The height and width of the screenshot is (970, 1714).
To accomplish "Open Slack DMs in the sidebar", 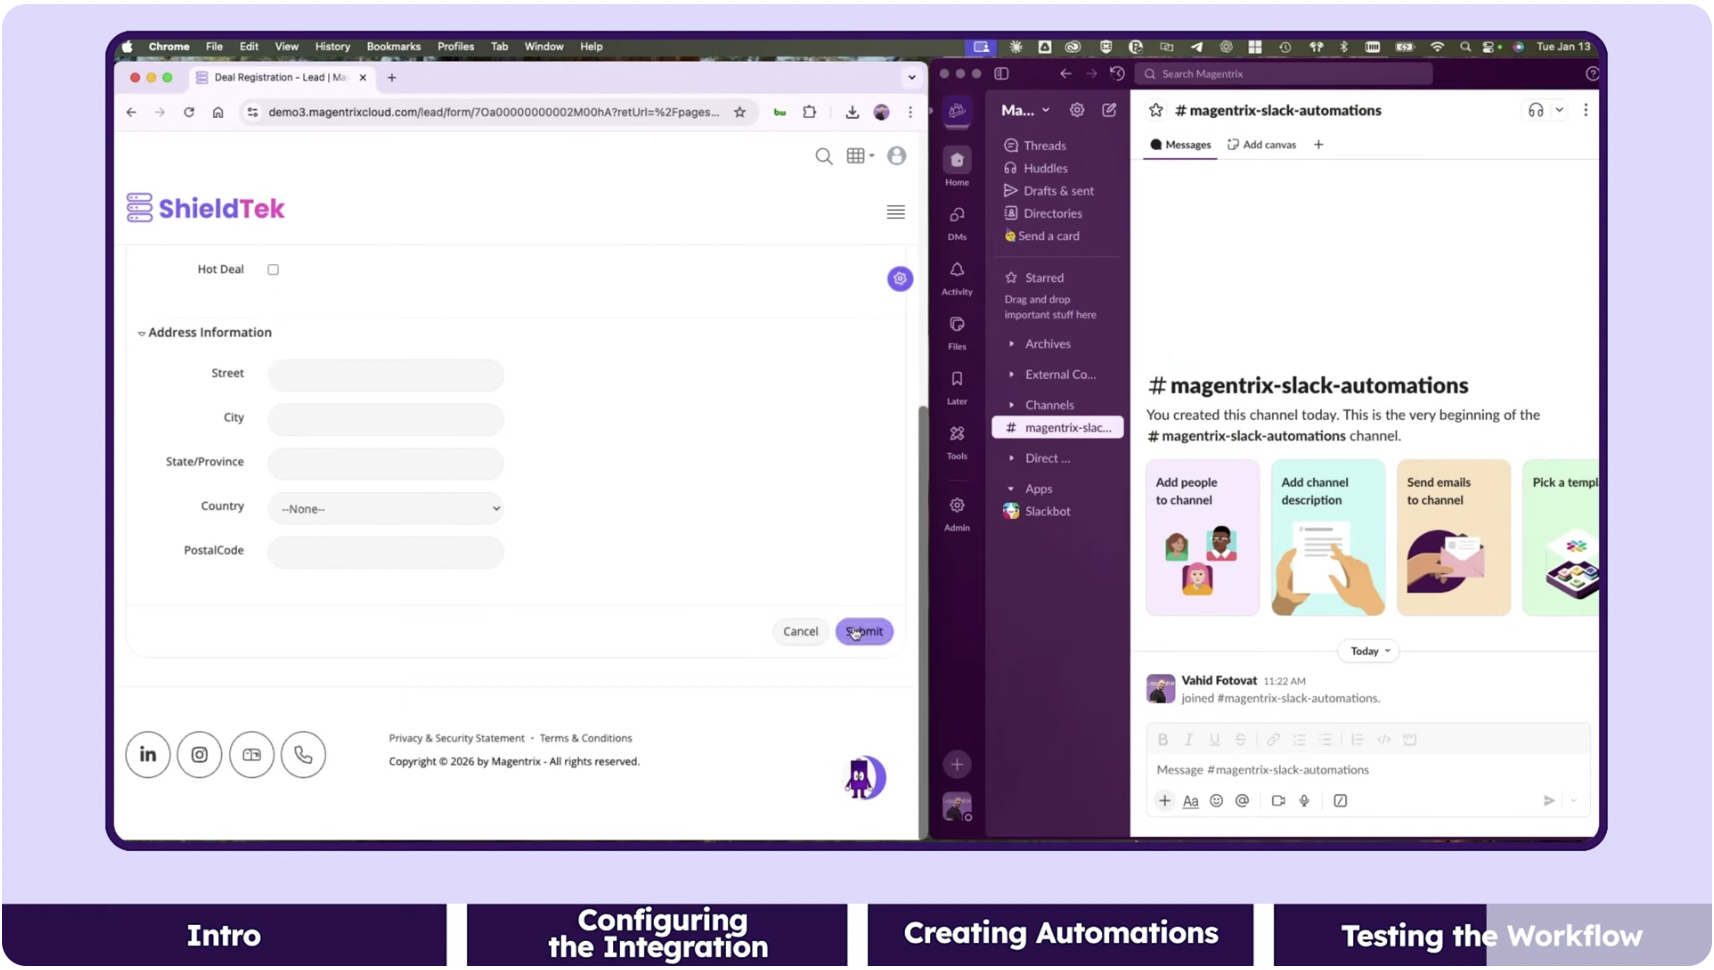I will pyautogui.click(x=957, y=223).
